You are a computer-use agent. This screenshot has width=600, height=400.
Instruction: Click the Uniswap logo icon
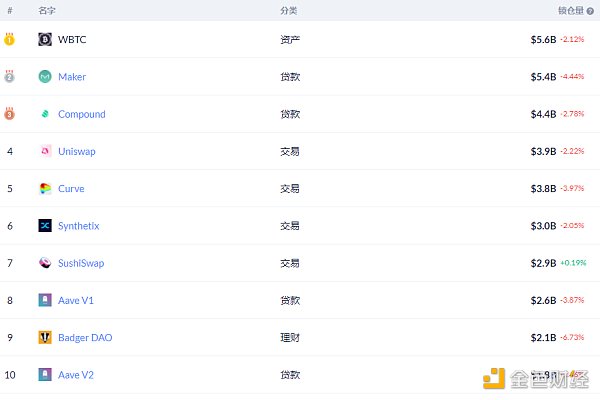(45, 151)
